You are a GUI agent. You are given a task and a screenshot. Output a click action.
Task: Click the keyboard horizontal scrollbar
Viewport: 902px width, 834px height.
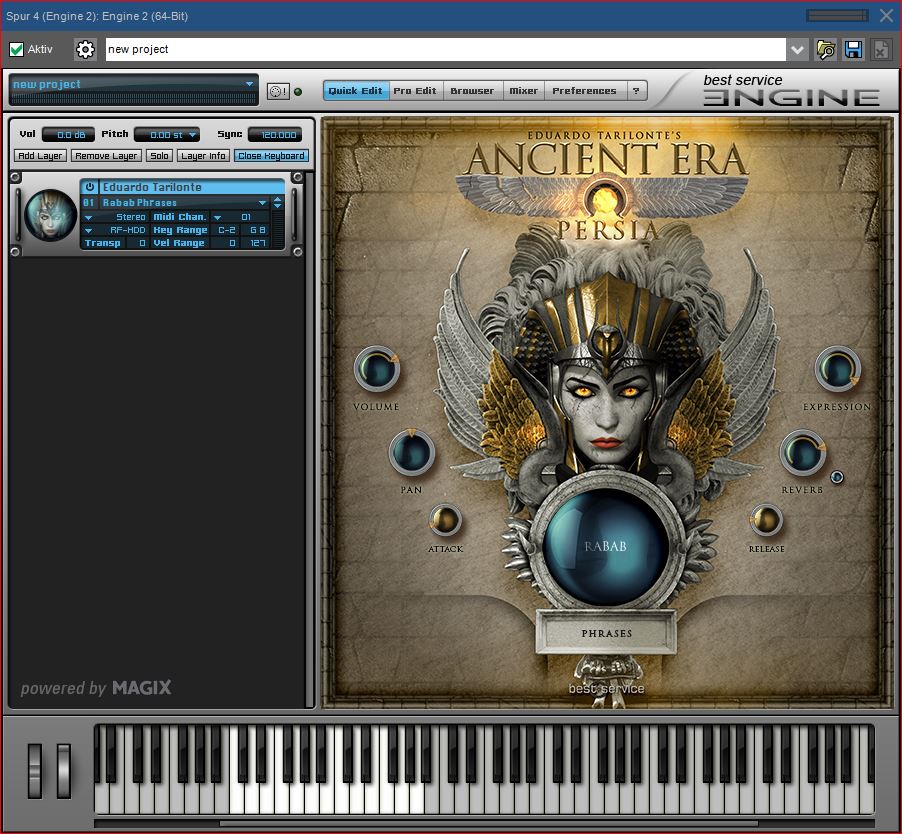(488, 823)
